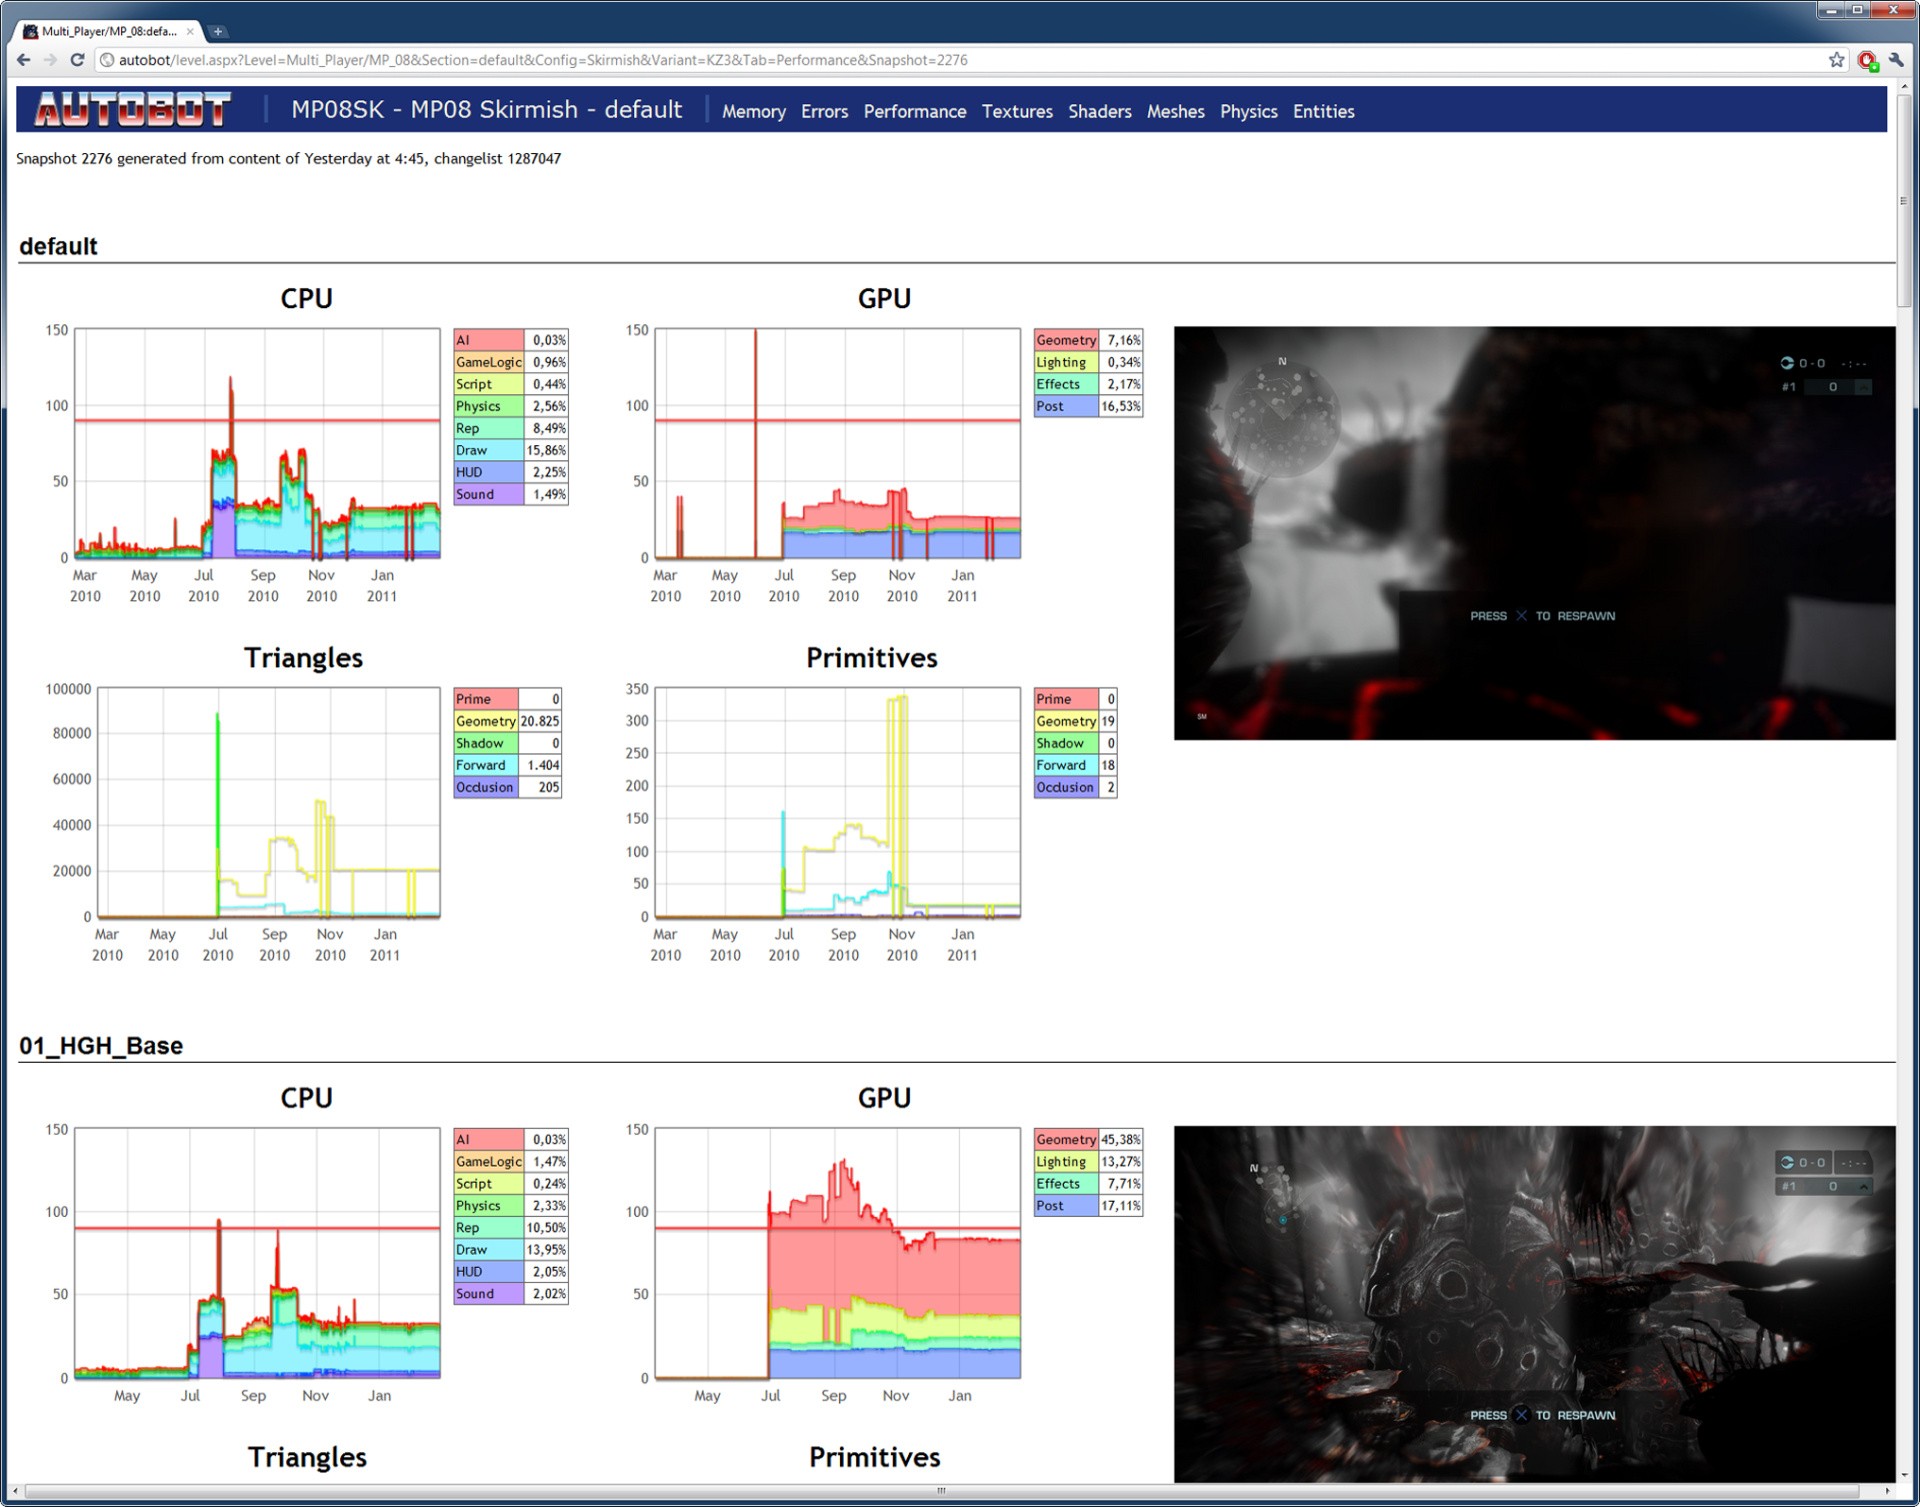Screen dimensions: 1920x1507
Task: Open the Memory section
Action: pyautogui.click(x=753, y=112)
